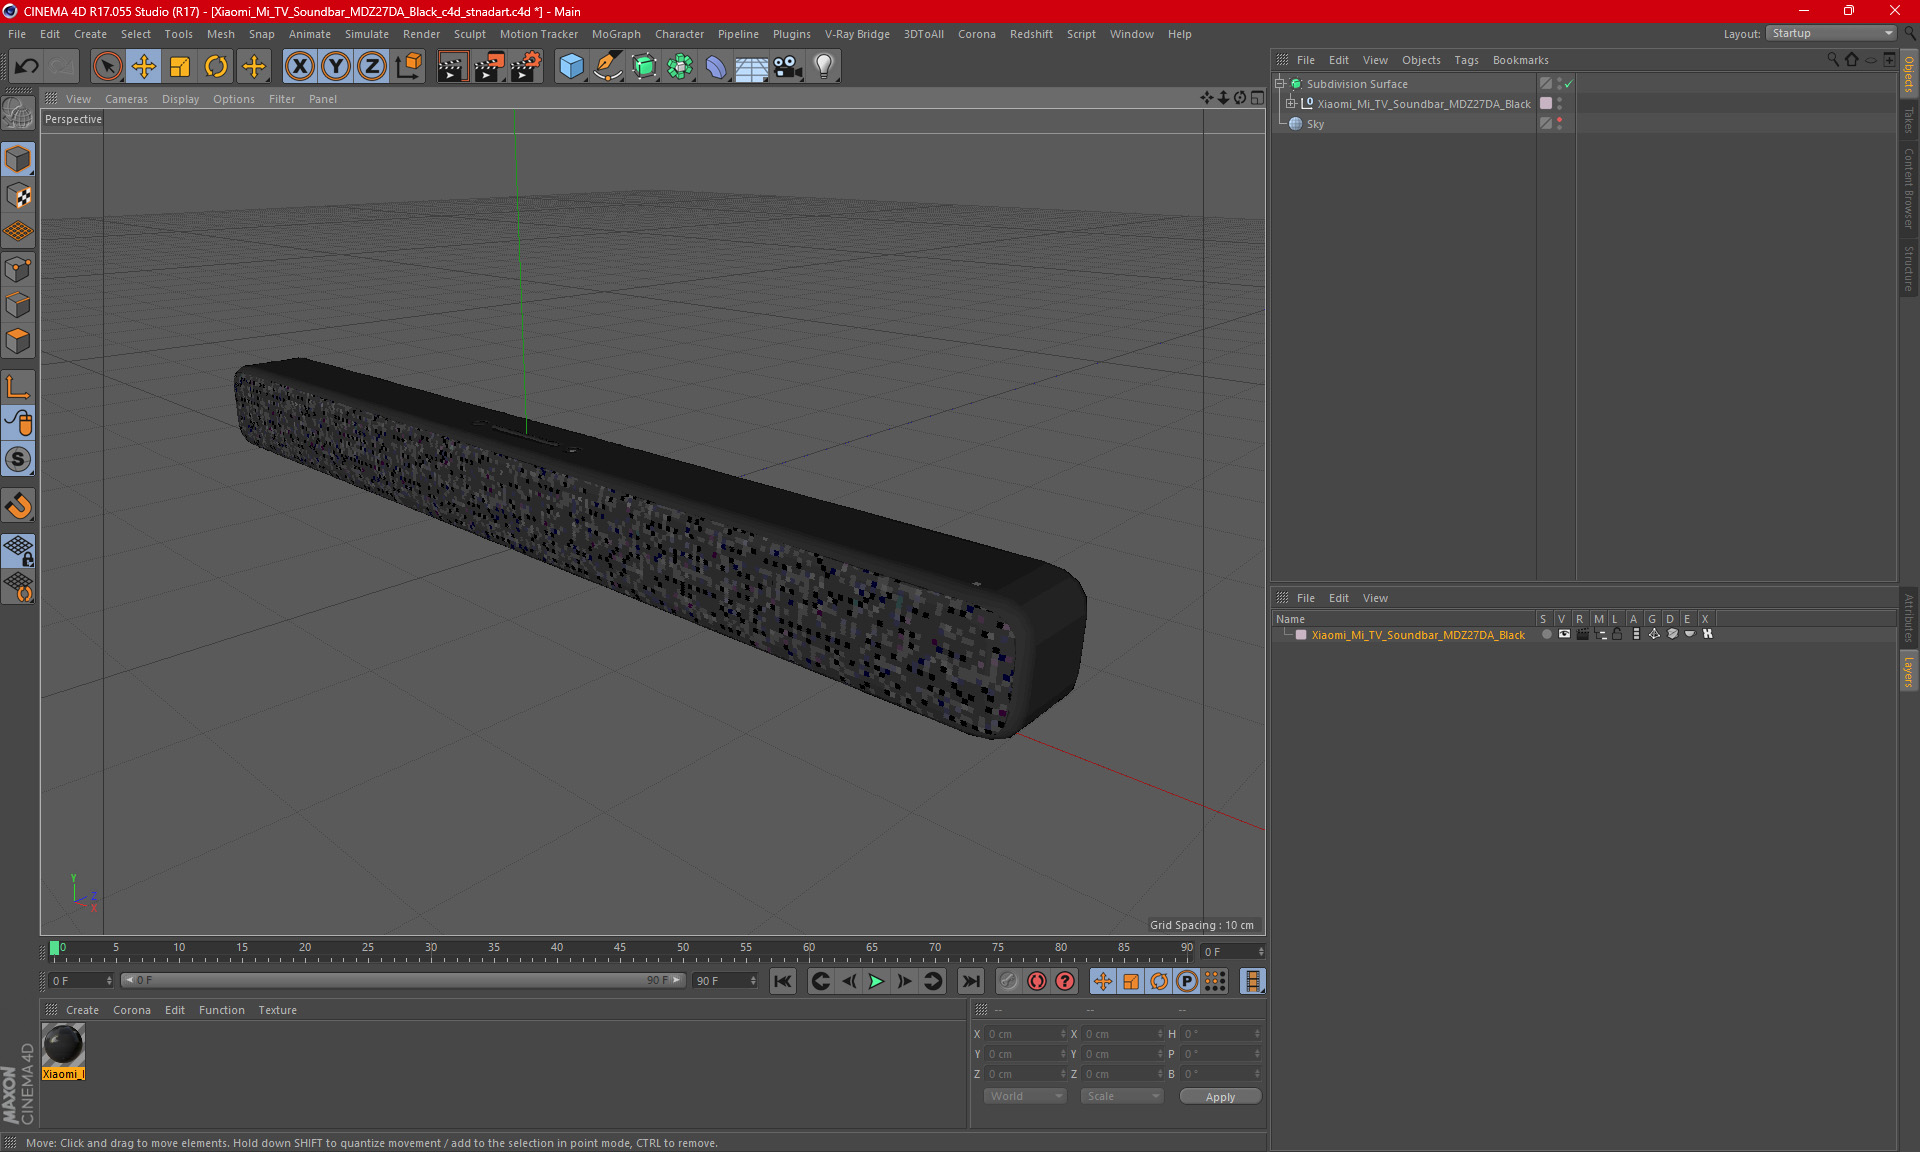Toggle X-axis lock icon

click(x=299, y=67)
